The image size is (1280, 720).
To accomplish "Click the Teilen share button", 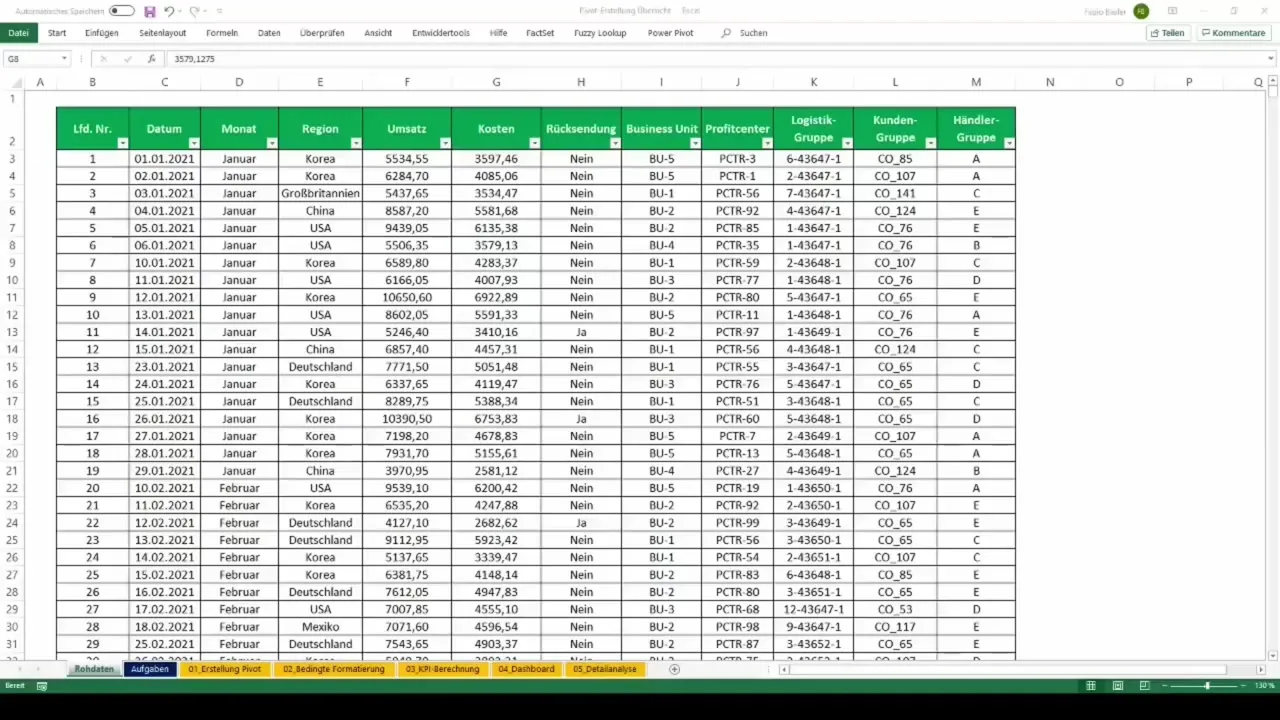I will click(x=1167, y=33).
